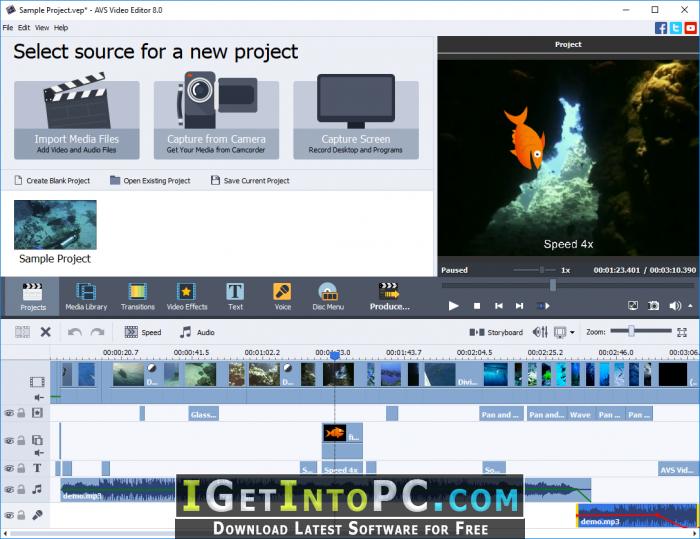The image size is (700, 539).
Task: Open the Disc Menu tool
Action: (328, 297)
